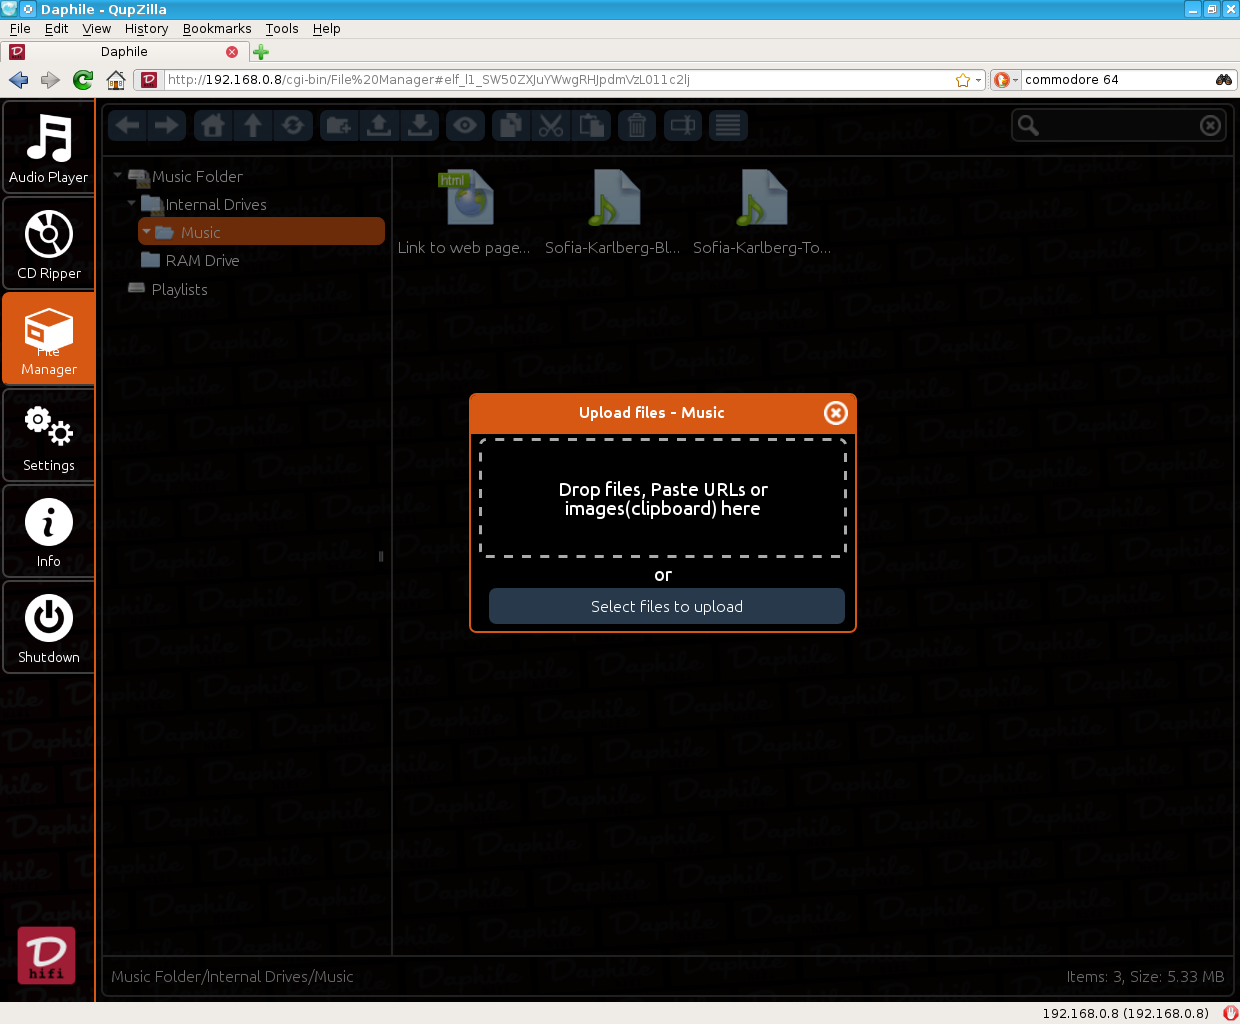Collapse the Internal Drives tree node
This screenshot has width=1240, height=1024.
pos(132,204)
